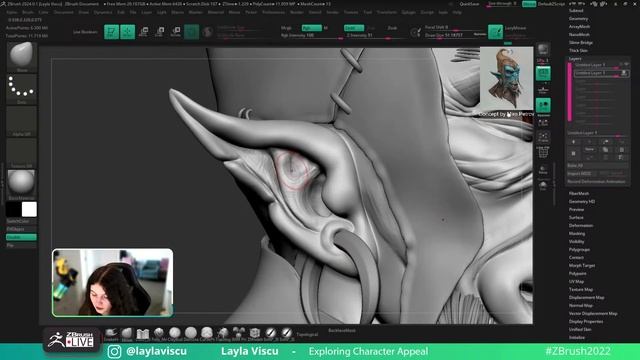Open the Material menu
Image resolution: width=640 pixels, height=360 pixels.
tap(216, 12)
